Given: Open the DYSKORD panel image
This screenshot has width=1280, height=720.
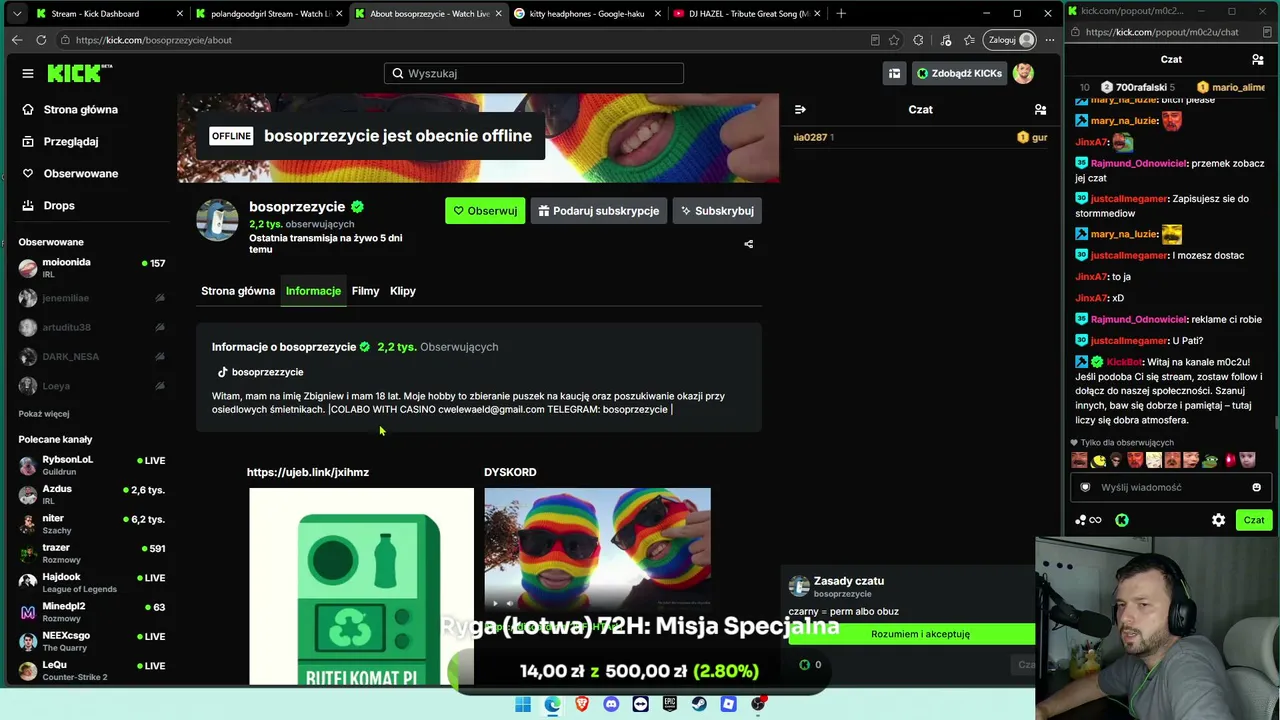Looking at the screenshot, I should coord(598,550).
